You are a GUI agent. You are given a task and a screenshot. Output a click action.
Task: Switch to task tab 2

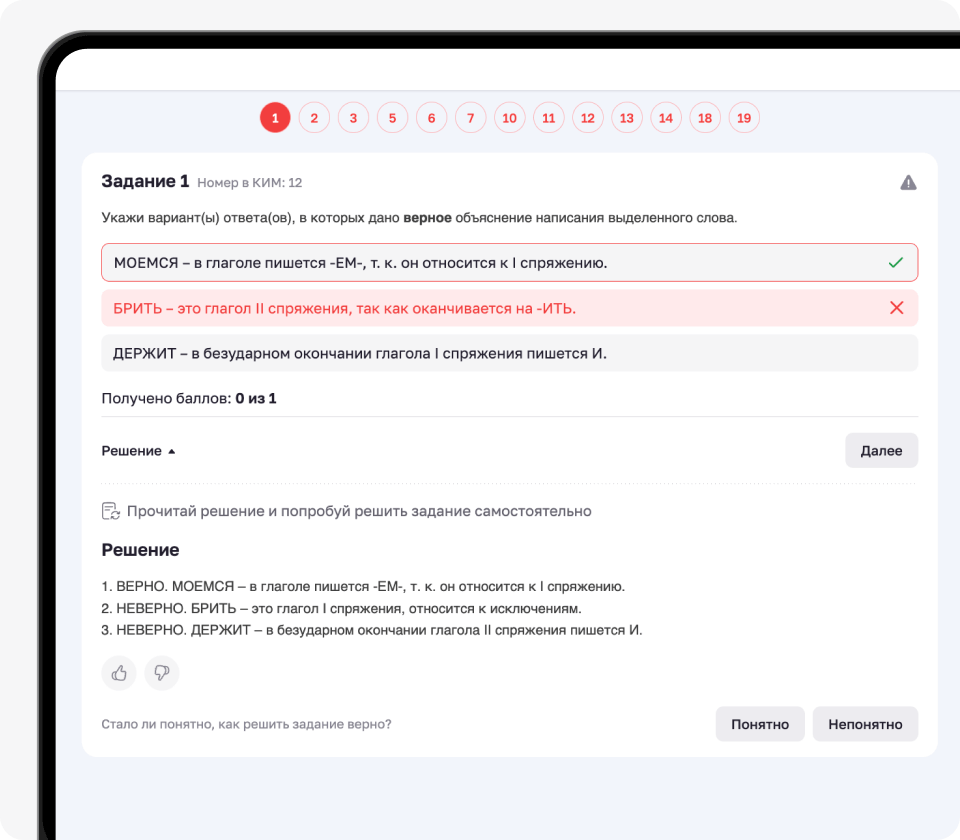pyautogui.click(x=314, y=117)
